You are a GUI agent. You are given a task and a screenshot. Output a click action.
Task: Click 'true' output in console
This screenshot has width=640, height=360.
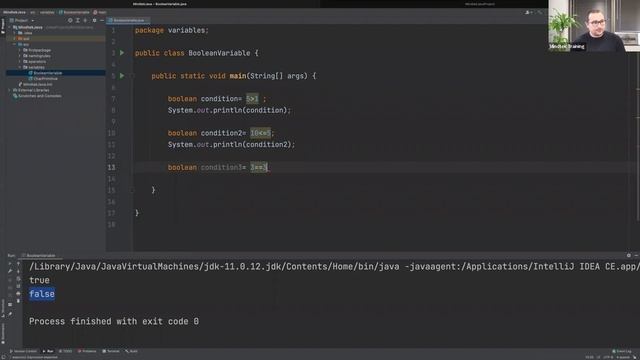pyautogui.click(x=39, y=280)
